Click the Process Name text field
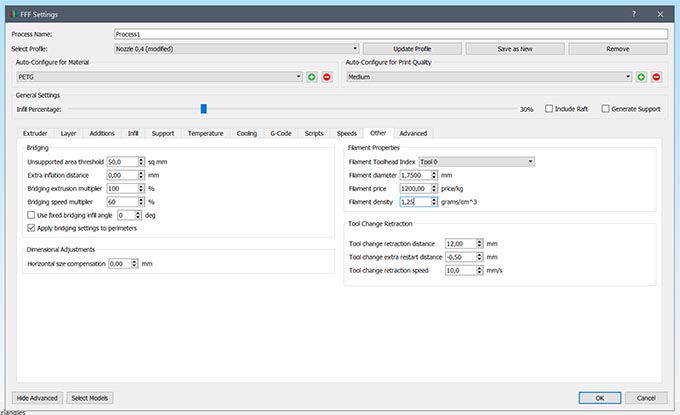 point(390,33)
